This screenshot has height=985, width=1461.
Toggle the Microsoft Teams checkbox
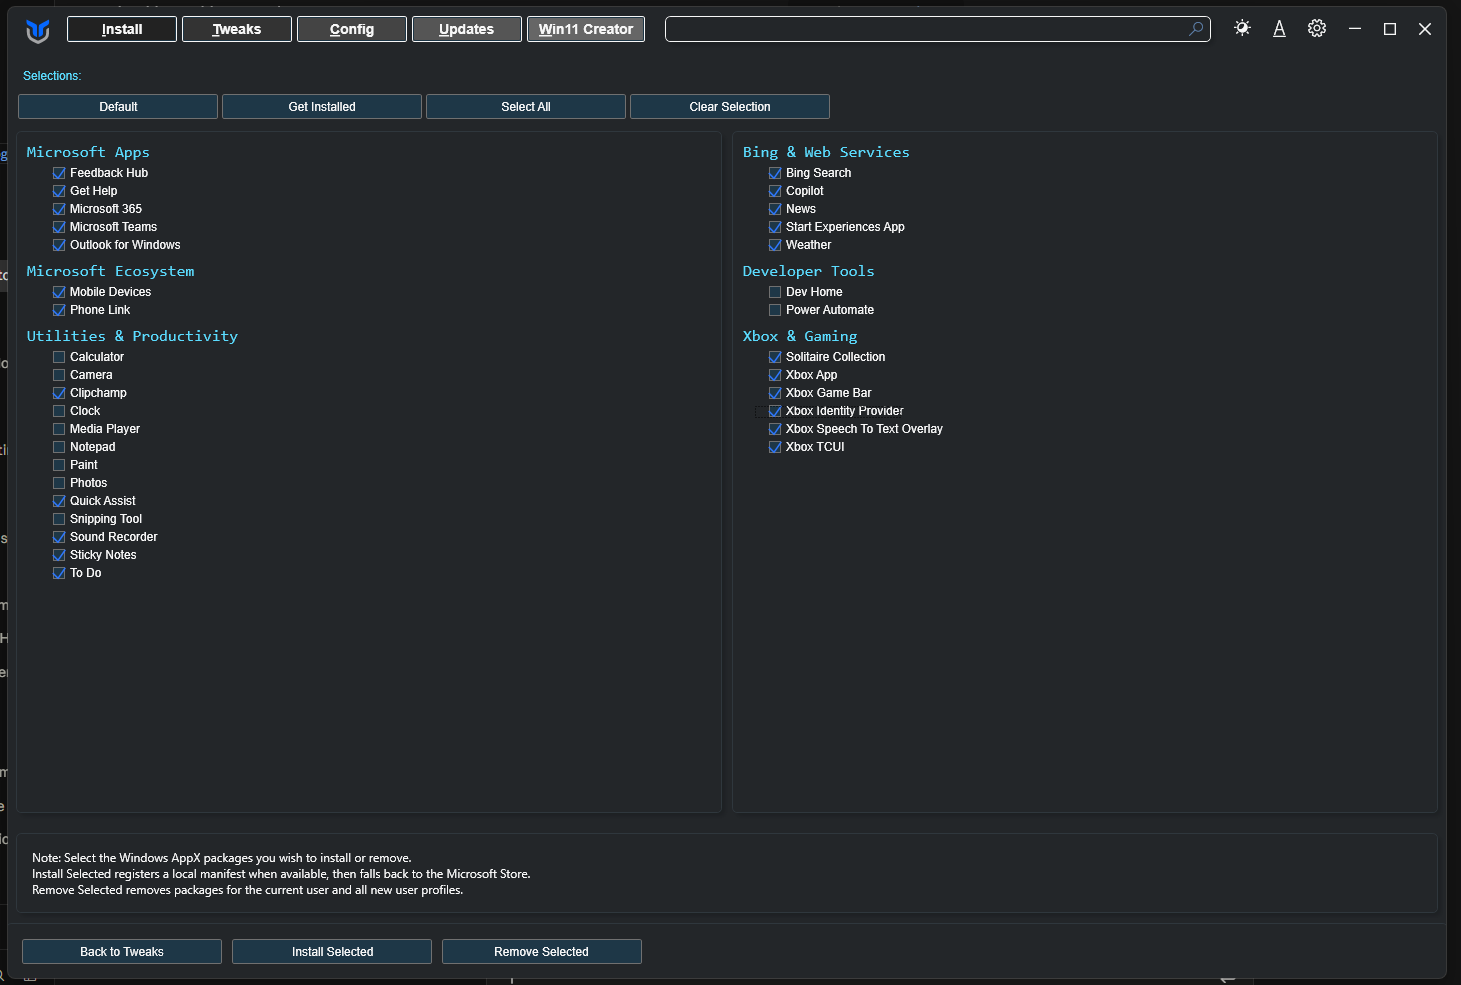[x=59, y=227]
